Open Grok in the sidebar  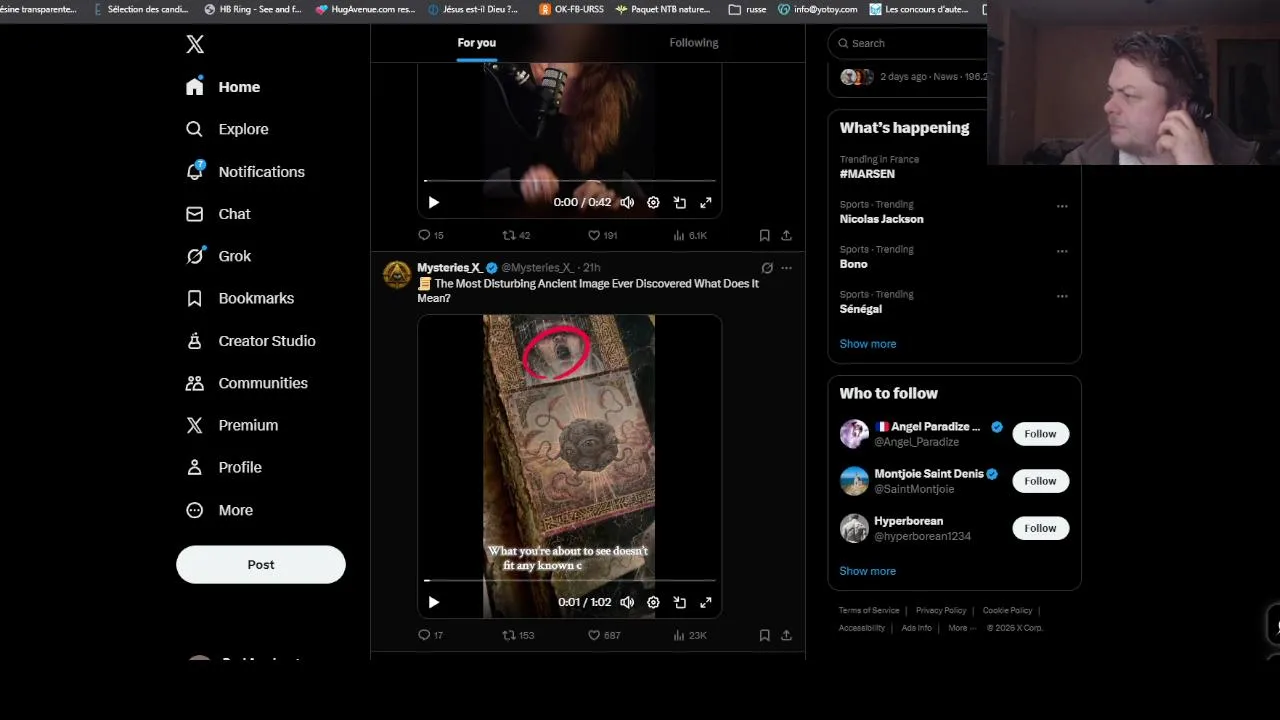click(x=218, y=256)
